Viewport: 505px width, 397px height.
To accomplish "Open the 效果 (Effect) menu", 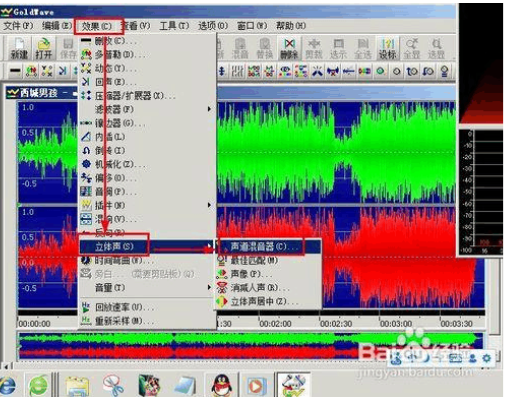I will coord(98,26).
